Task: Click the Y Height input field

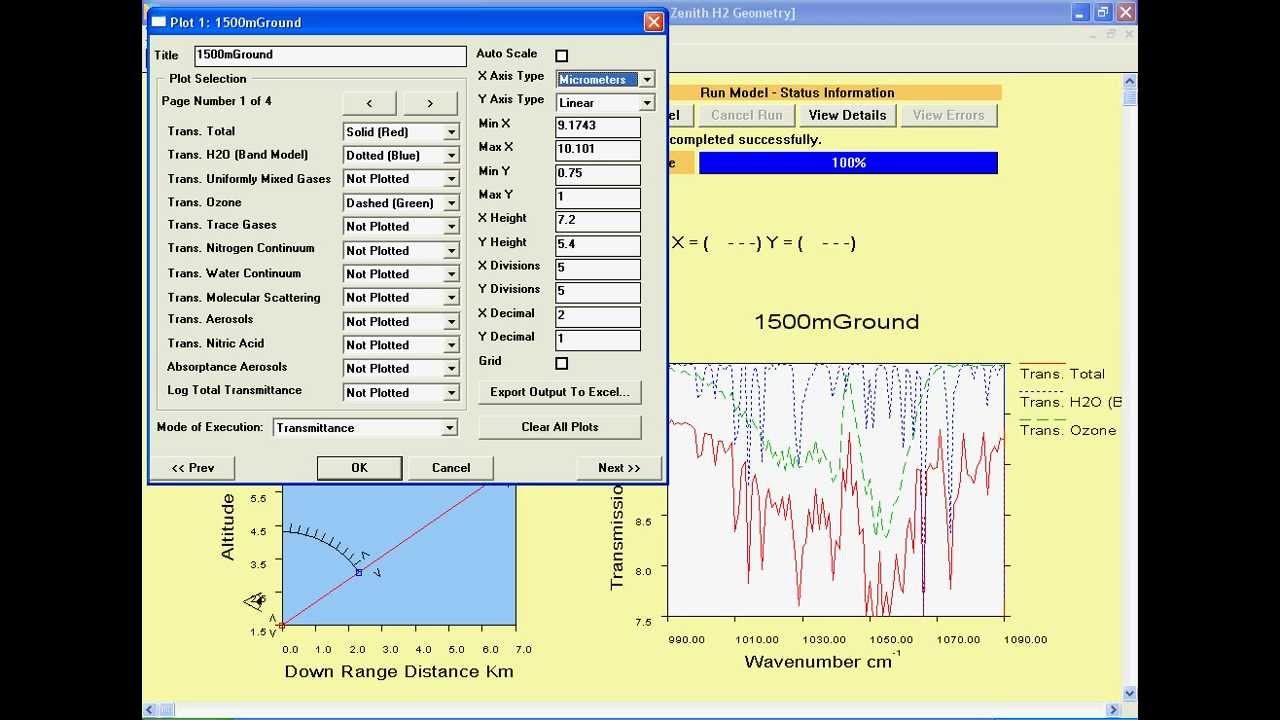Action: click(598, 245)
